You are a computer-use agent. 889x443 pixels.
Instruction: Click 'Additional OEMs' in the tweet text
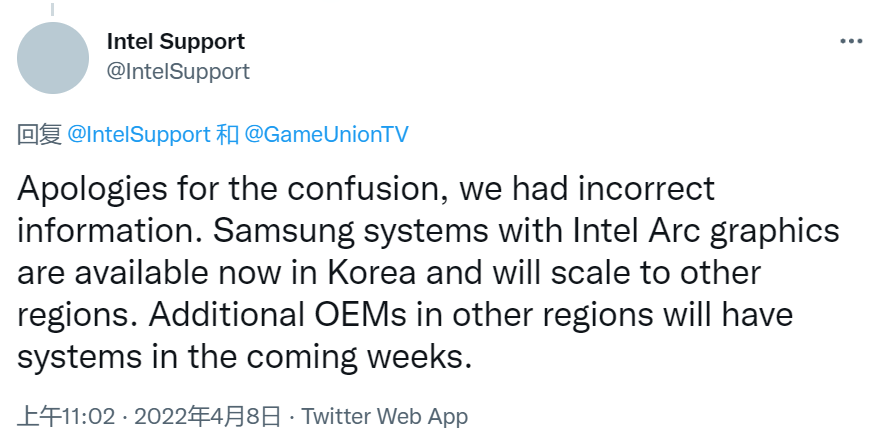pos(277,315)
